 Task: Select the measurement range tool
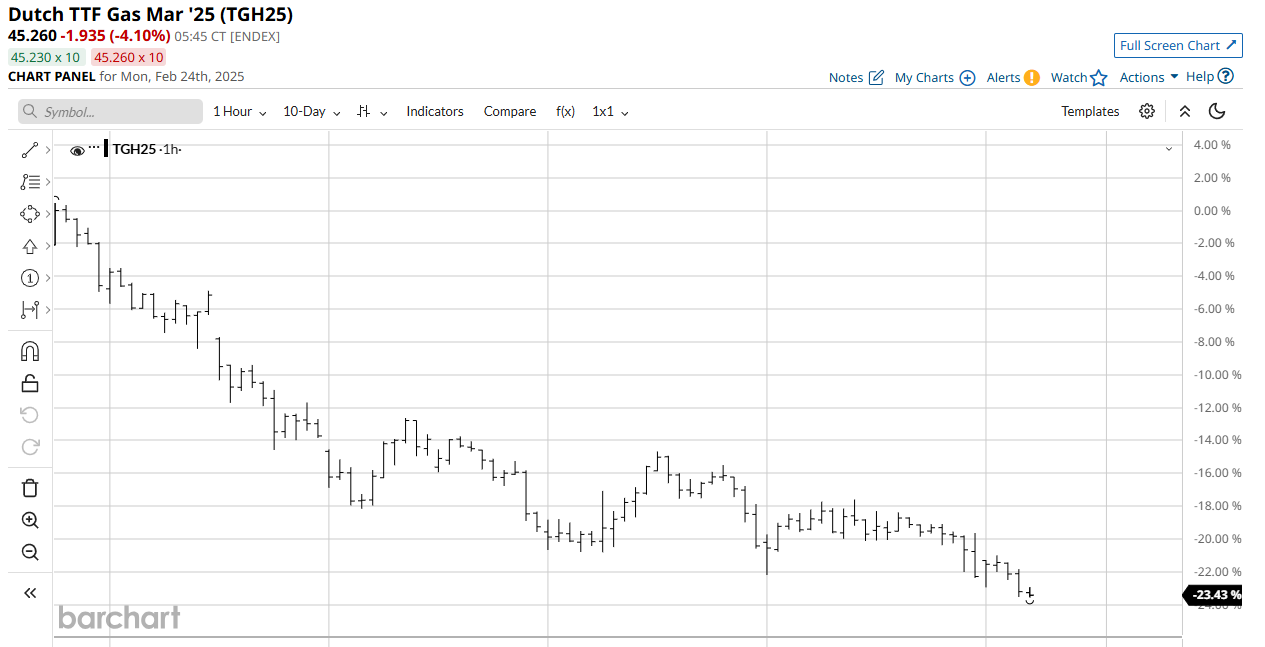point(29,310)
